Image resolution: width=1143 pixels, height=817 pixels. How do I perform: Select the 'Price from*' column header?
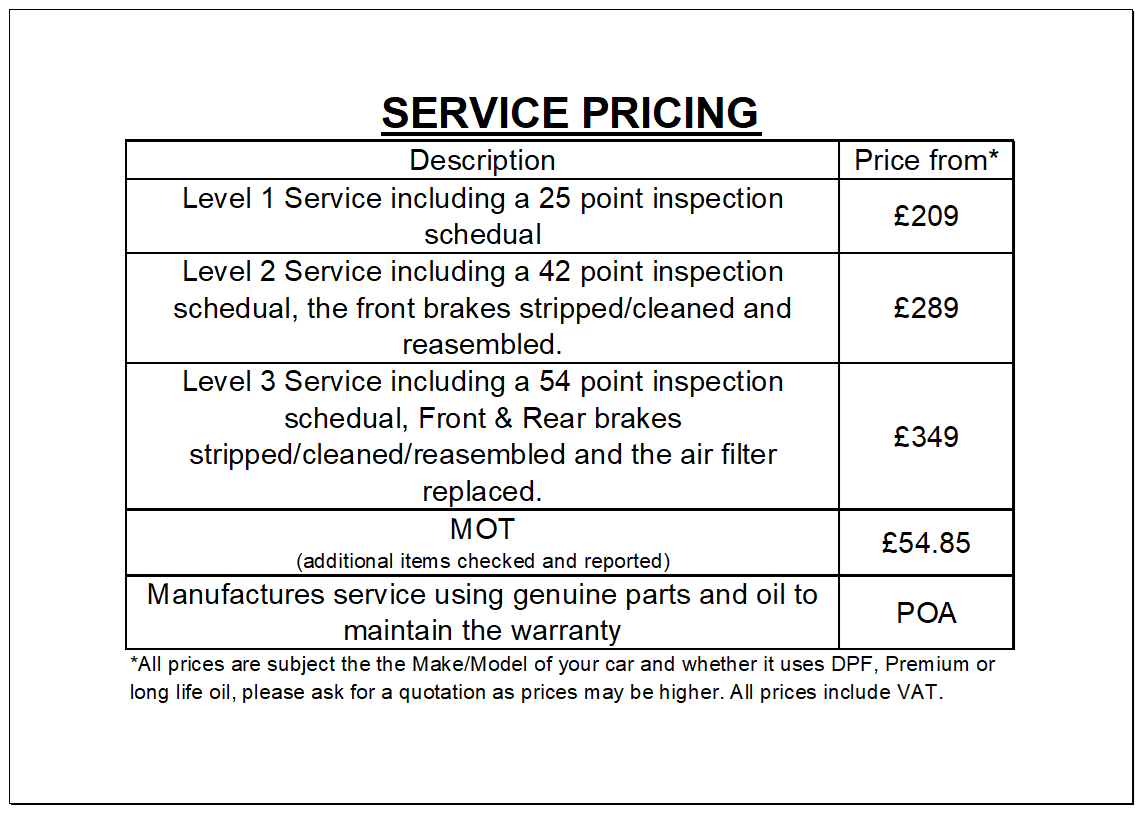[x=926, y=160]
